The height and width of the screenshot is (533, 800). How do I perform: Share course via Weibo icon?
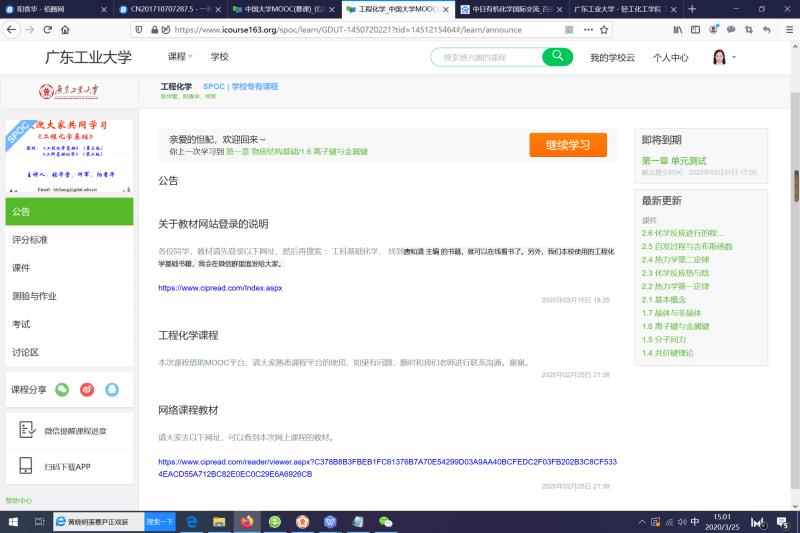[87, 389]
